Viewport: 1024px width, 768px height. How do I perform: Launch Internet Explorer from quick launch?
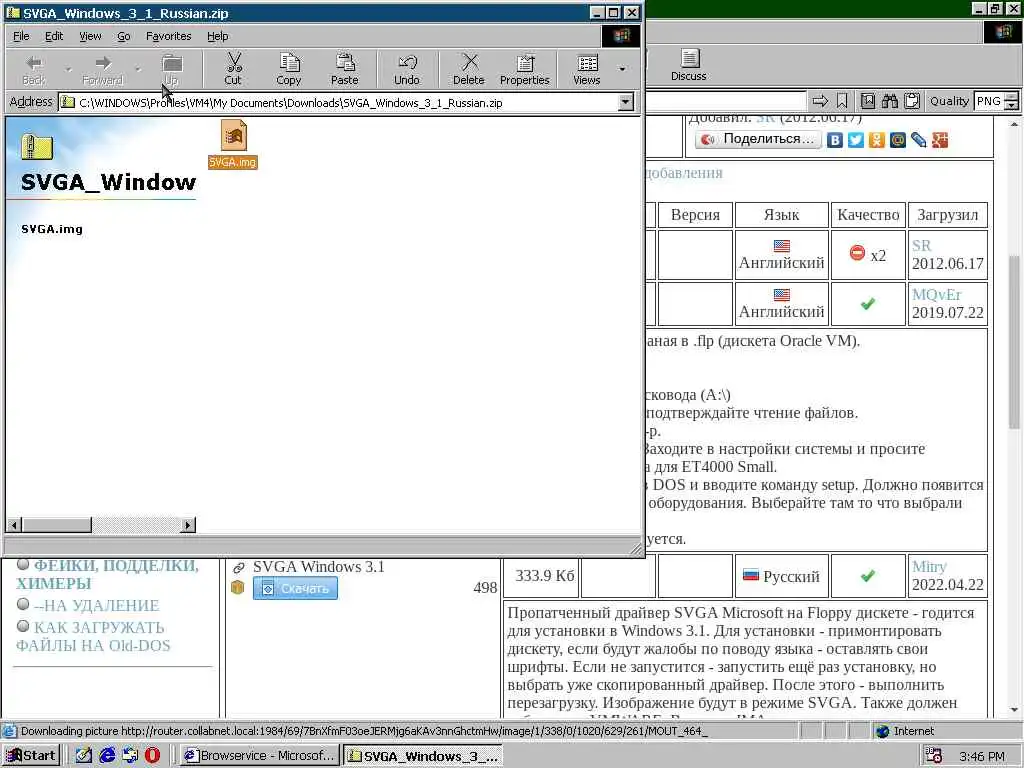(x=107, y=756)
